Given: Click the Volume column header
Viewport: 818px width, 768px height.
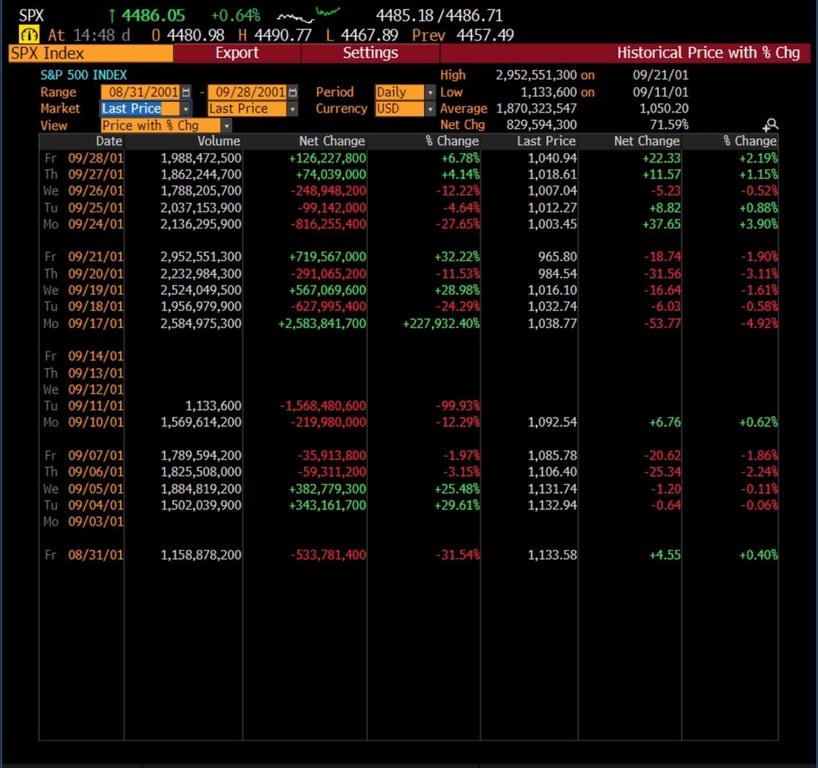Looking at the screenshot, I should point(219,141).
